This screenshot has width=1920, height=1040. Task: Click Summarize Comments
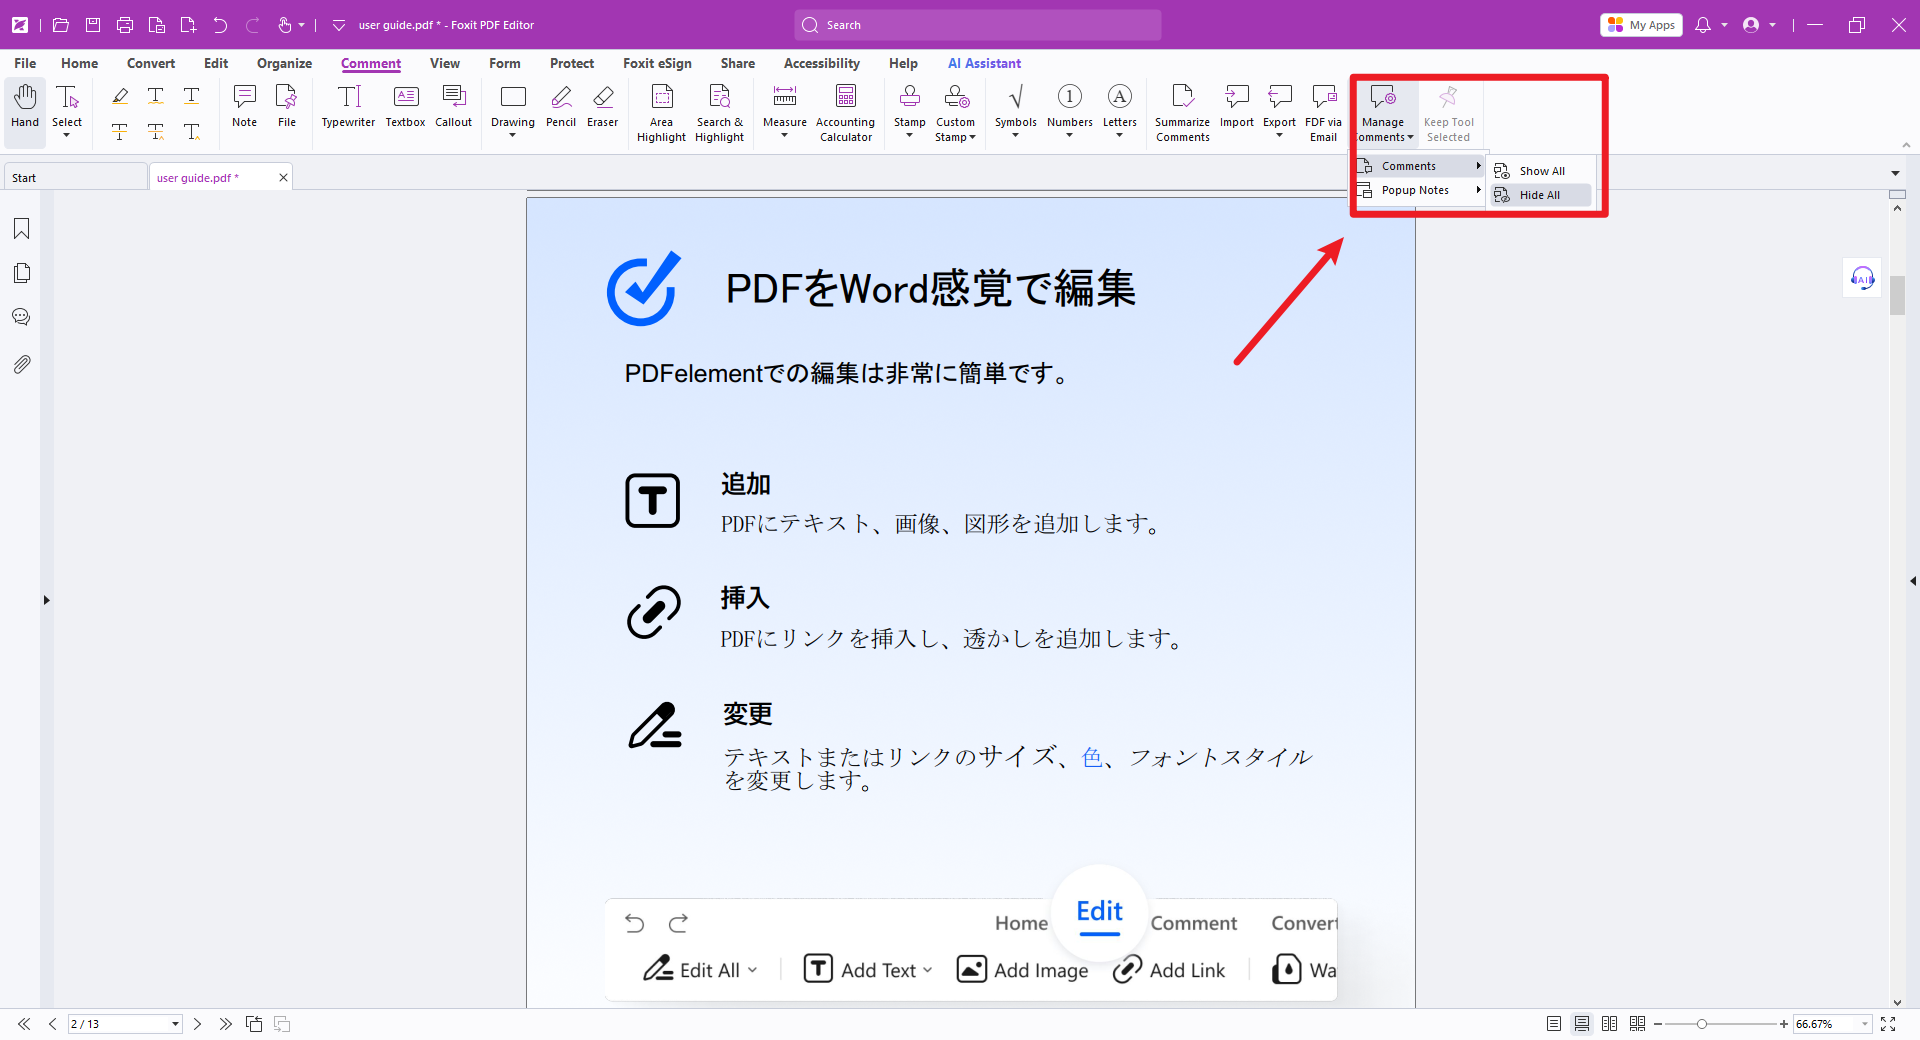[1182, 113]
